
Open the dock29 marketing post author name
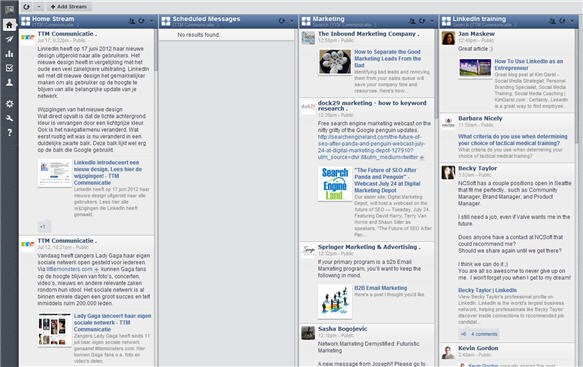coord(372,106)
